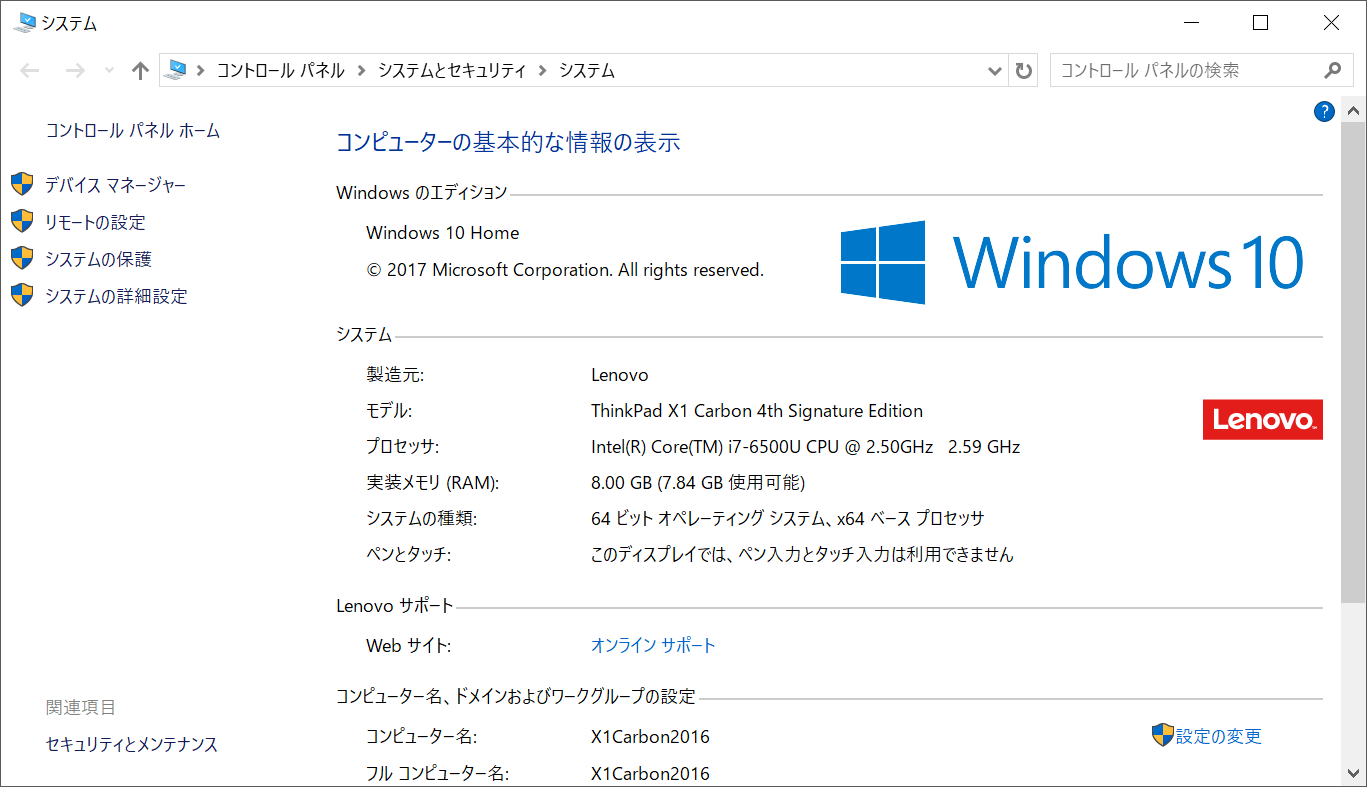Minimize the システム window
Screen dimensions: 1367x787
(x=1190, y=23)
